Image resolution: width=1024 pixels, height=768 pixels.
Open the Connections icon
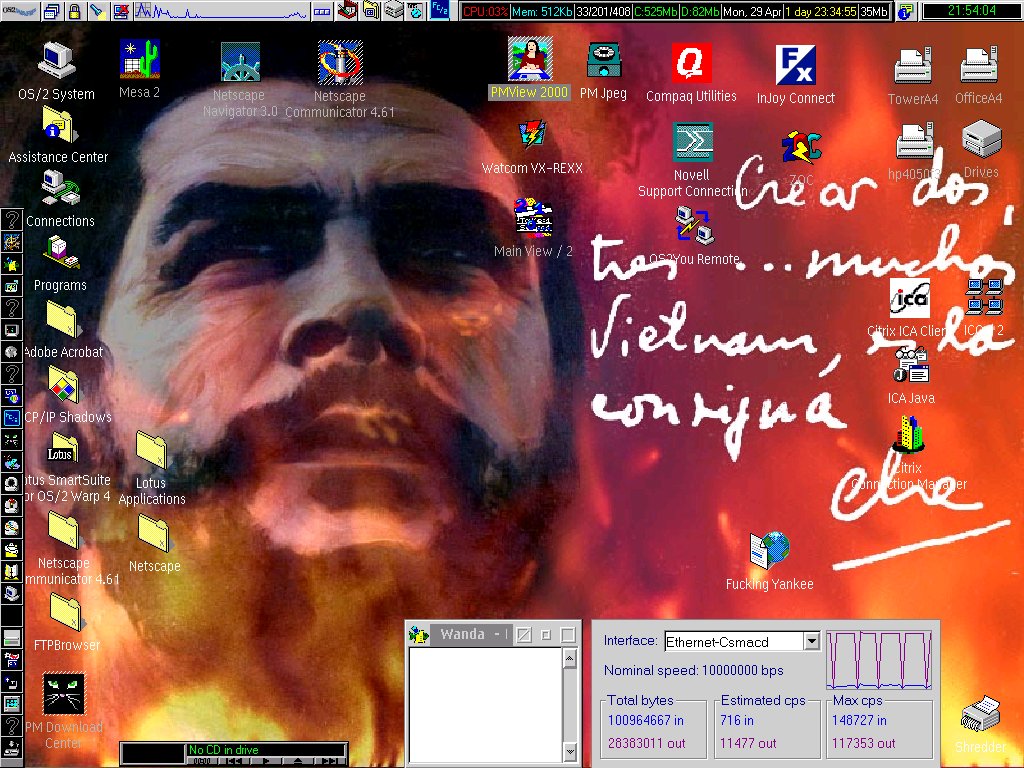[x=60, y=188]
